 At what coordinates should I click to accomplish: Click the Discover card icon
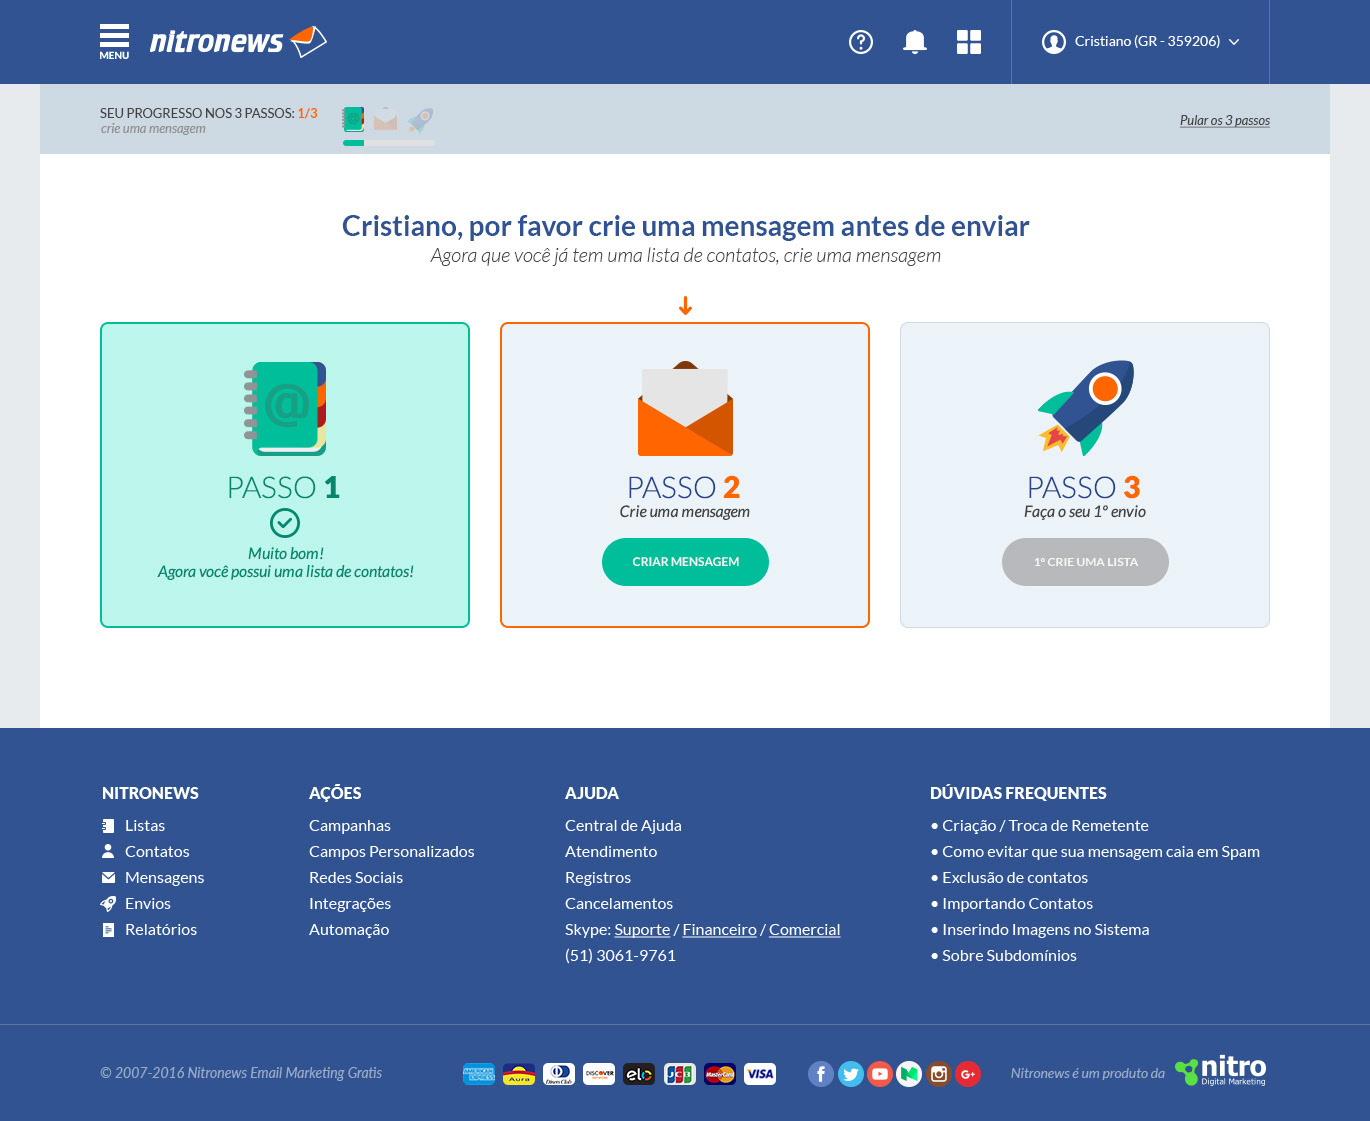pyautogui.click(x=599, y=1075)
